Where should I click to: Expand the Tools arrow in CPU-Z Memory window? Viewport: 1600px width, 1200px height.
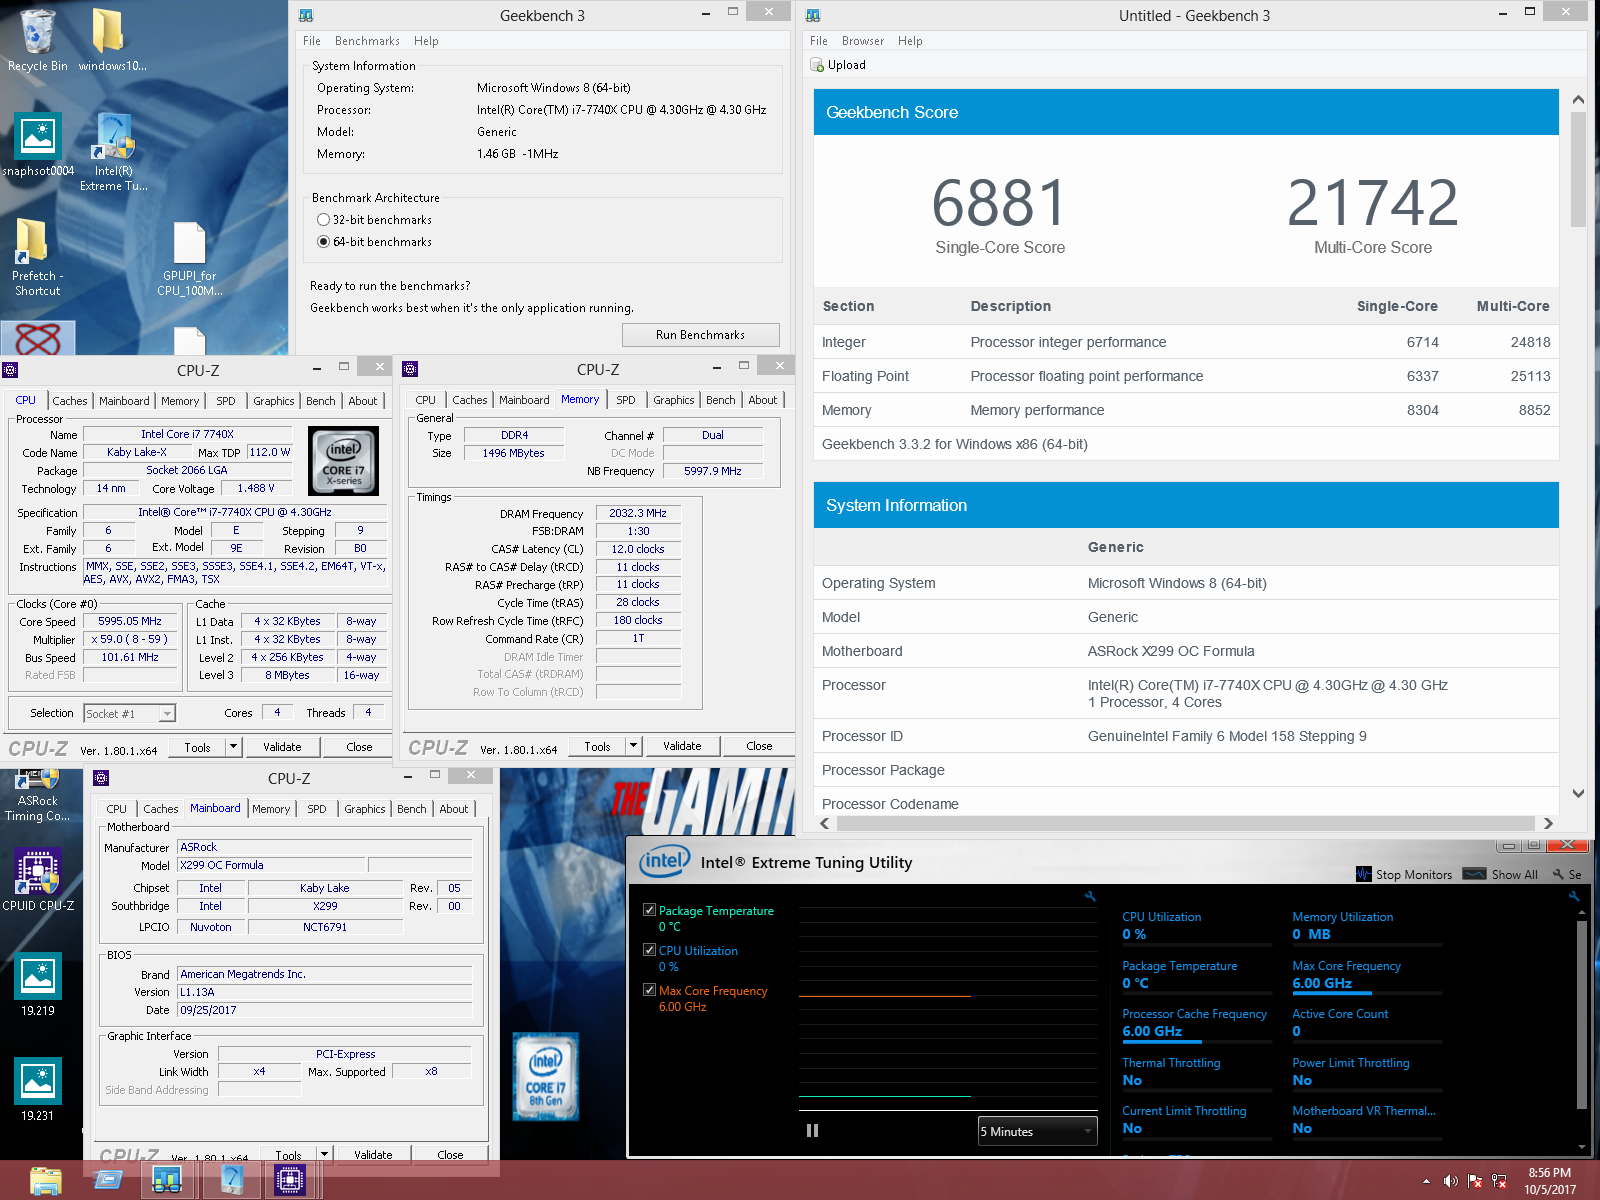click(x=633, y=746)
